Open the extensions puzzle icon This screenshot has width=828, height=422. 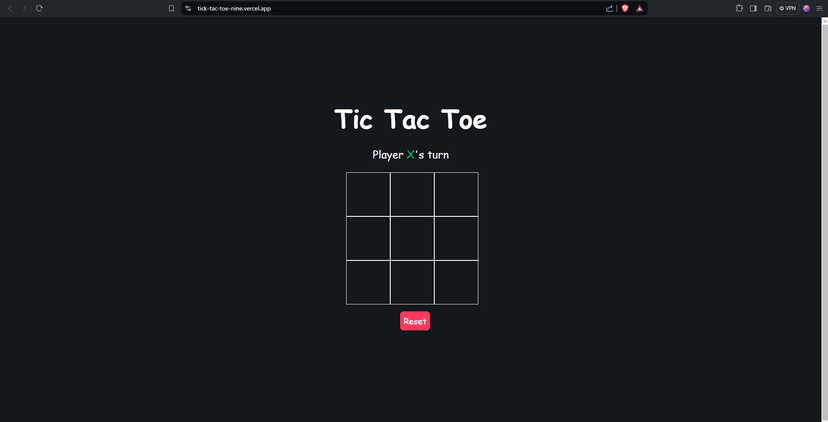739,8
